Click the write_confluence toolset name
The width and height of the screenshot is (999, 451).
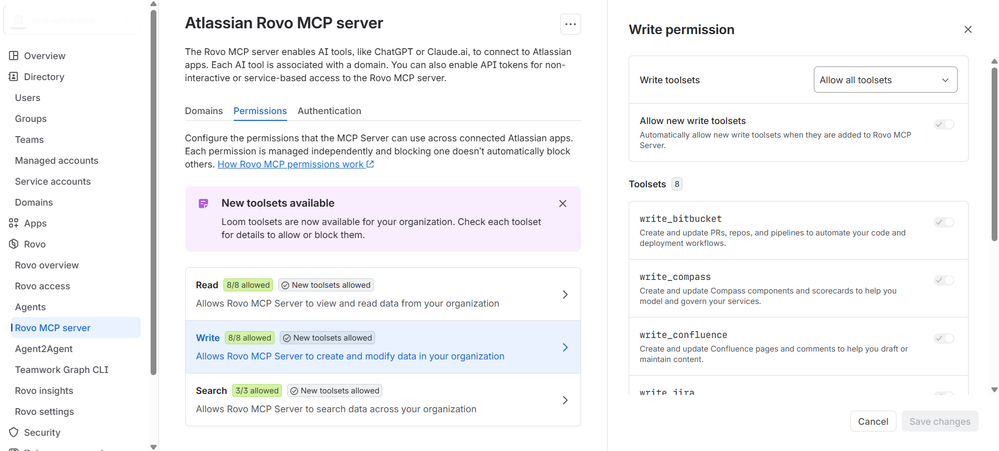[683, 335]
